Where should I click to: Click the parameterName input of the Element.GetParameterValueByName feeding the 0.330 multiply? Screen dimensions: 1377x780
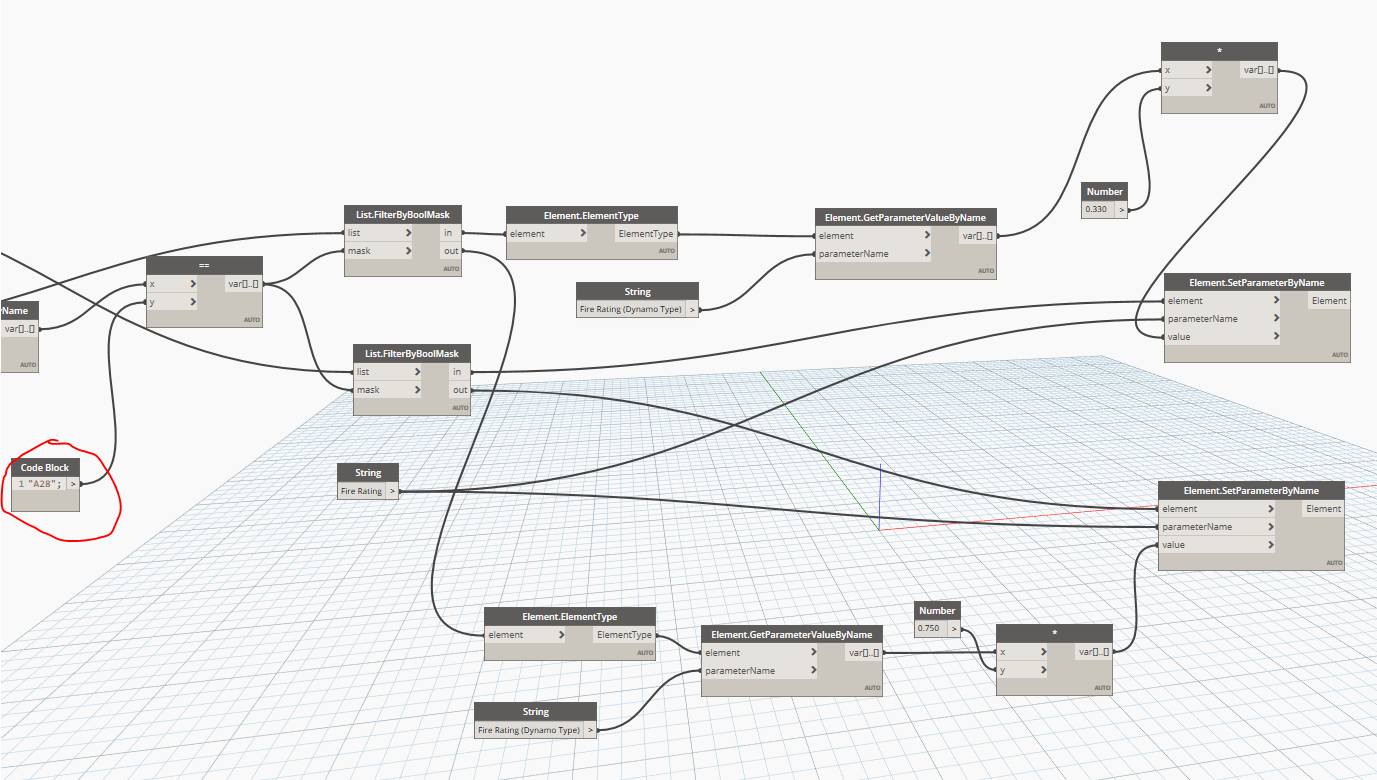pos(873,254)
